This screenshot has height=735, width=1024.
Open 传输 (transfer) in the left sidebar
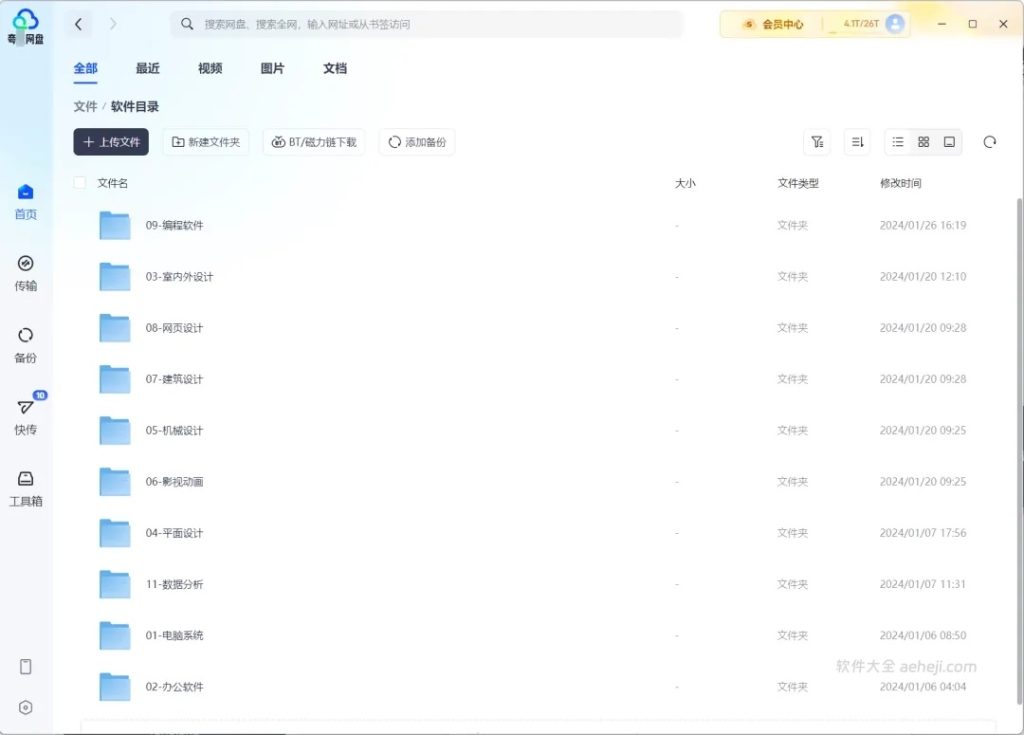(x=26, y=273)
